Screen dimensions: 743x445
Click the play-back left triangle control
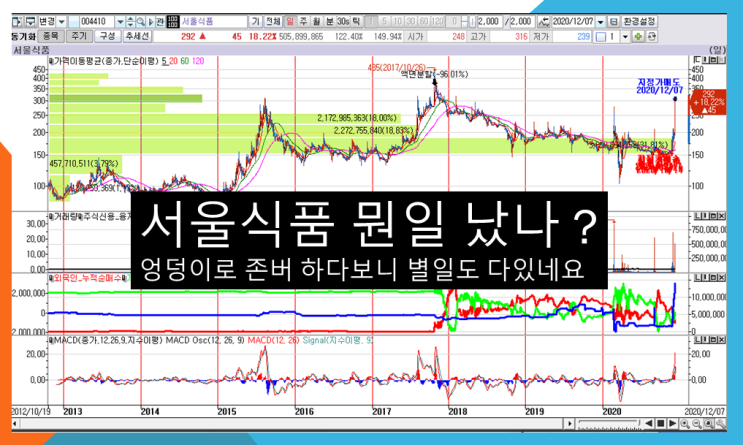(649, 423)
